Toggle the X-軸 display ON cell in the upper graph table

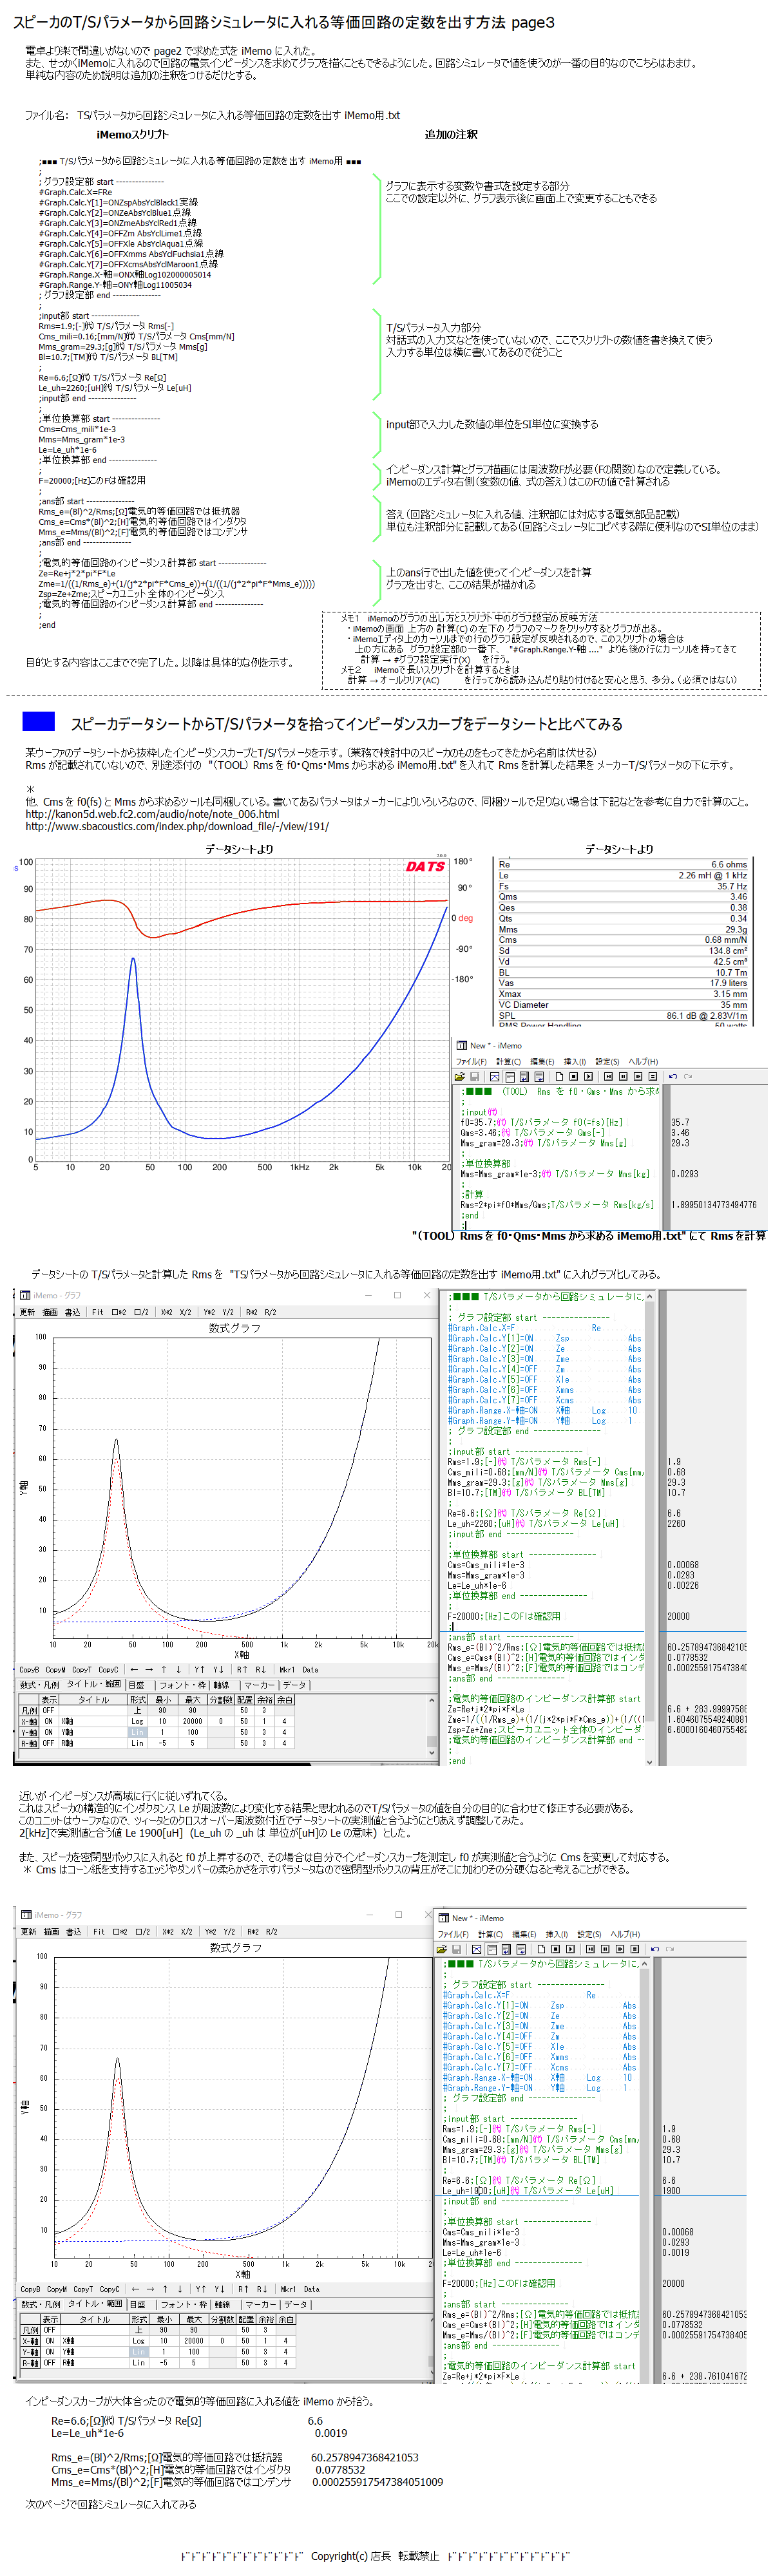coord(49,1721)
